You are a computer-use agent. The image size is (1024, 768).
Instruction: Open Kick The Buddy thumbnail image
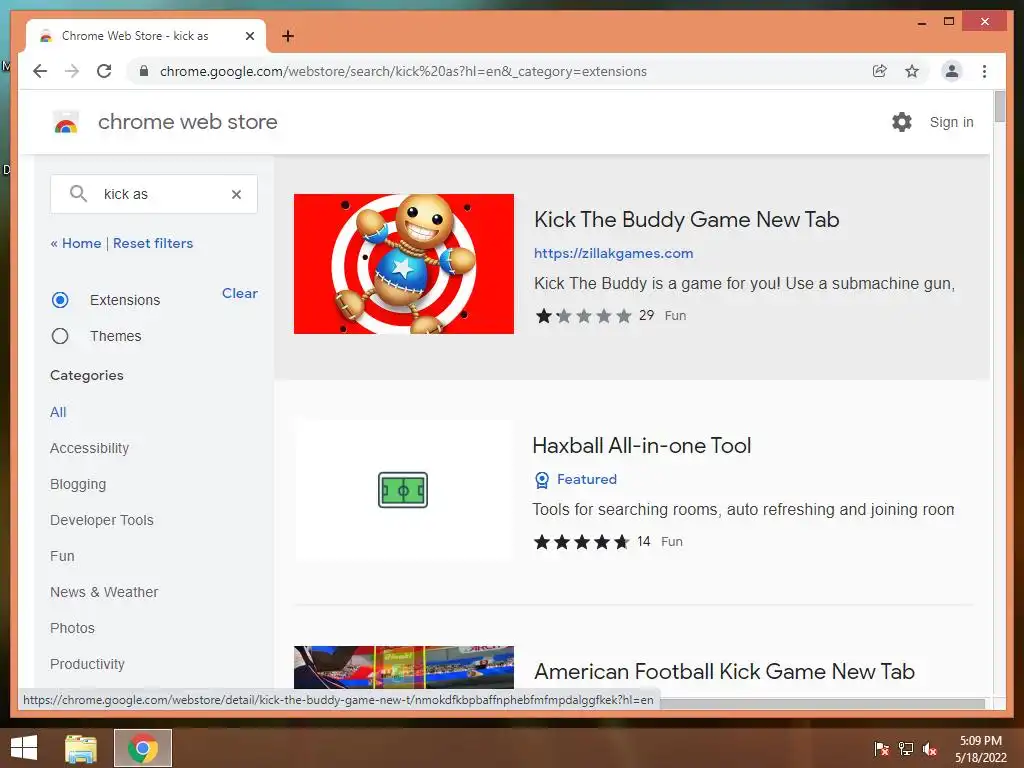404,264
